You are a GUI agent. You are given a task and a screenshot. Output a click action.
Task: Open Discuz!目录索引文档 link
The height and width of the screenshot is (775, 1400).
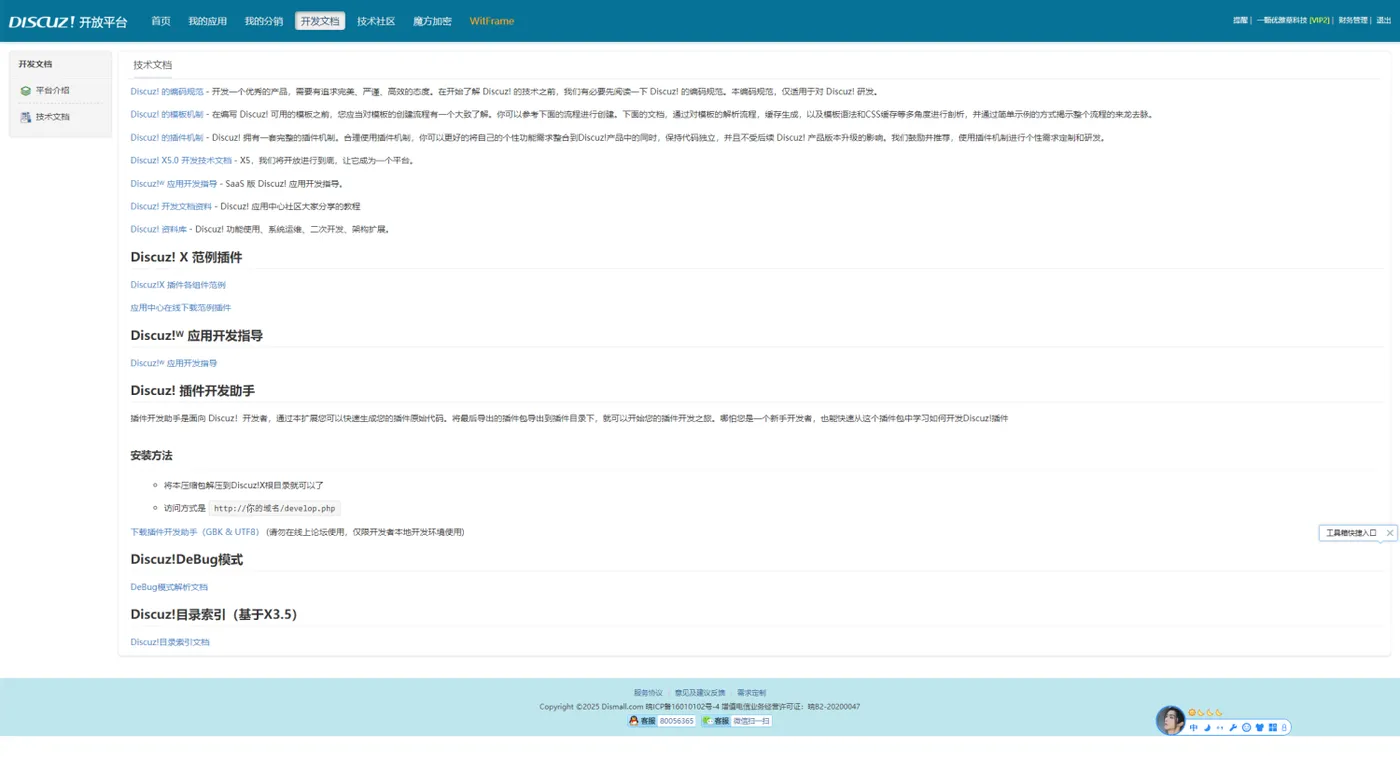click(x=170, y=642)
